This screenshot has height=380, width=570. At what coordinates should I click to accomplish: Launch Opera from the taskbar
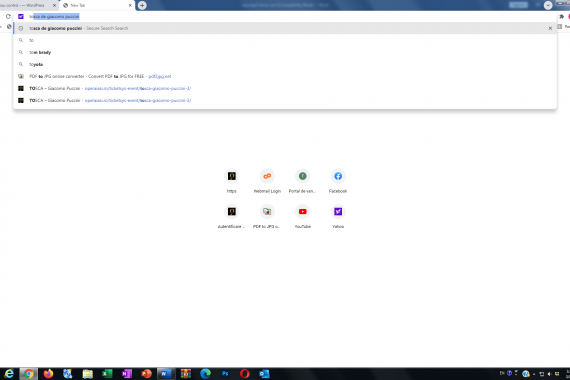245,373
